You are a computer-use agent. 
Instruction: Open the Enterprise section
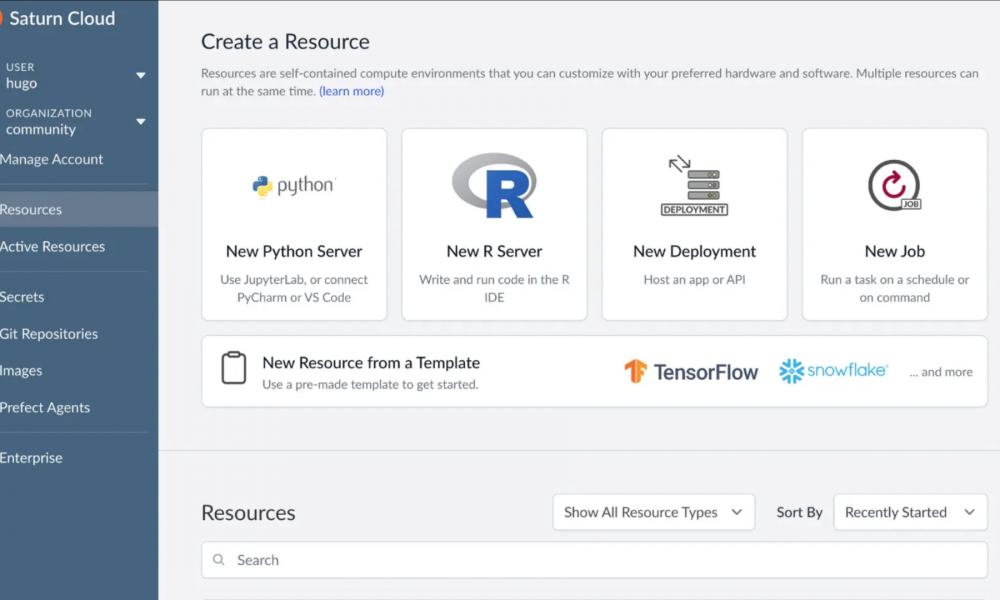[31, 458]
